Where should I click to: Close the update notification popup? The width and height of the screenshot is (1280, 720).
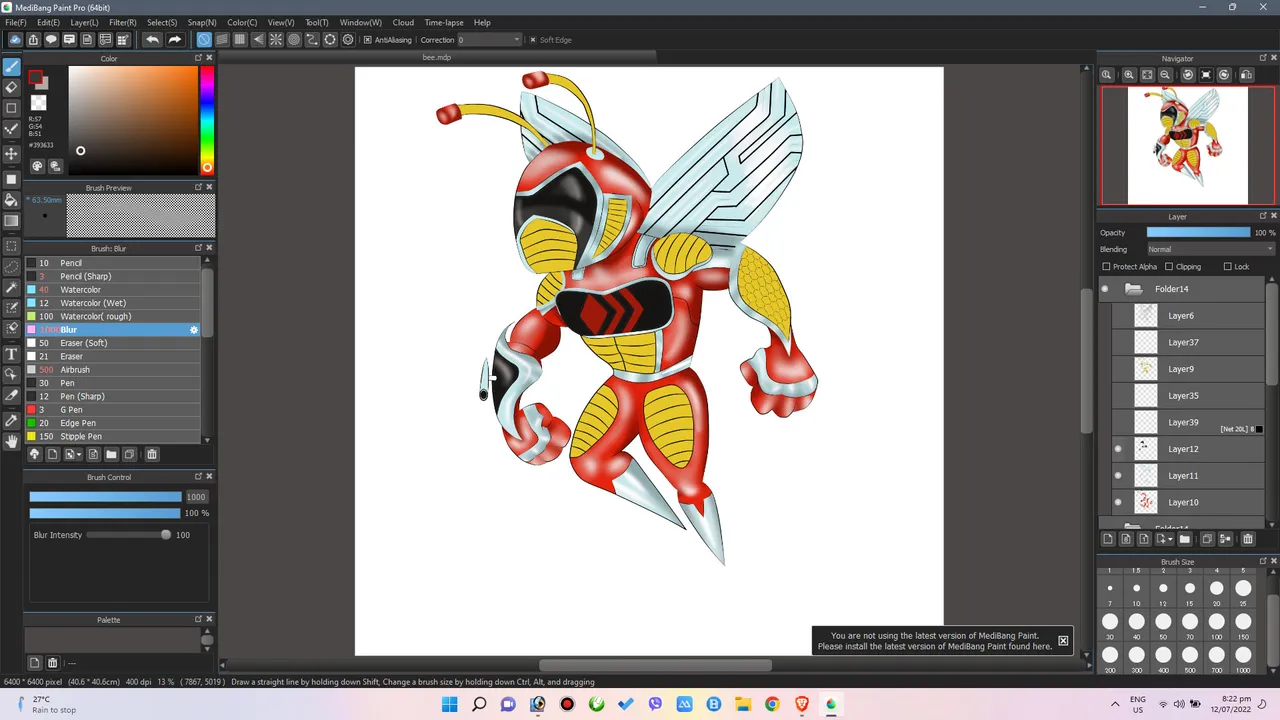click(x=1063, y=641)
